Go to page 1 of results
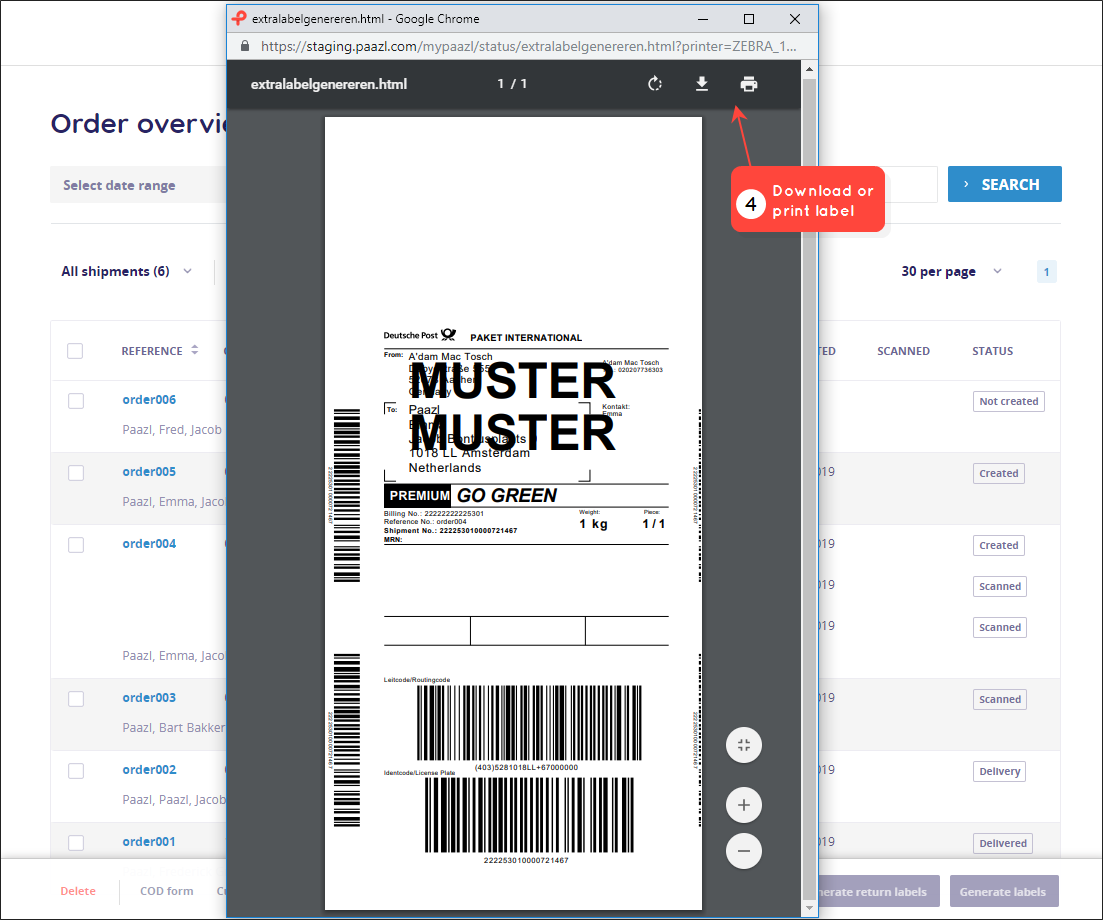This screenshot has width=1103, height=920. coord(1047,271)
